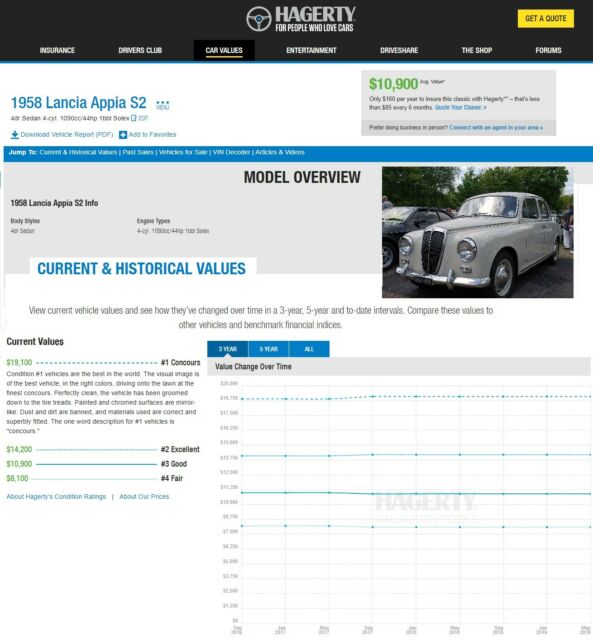This screenshot has width=593, height=640.
Task: Open the Drivers Club nav item
Action: tap(140, 50)
